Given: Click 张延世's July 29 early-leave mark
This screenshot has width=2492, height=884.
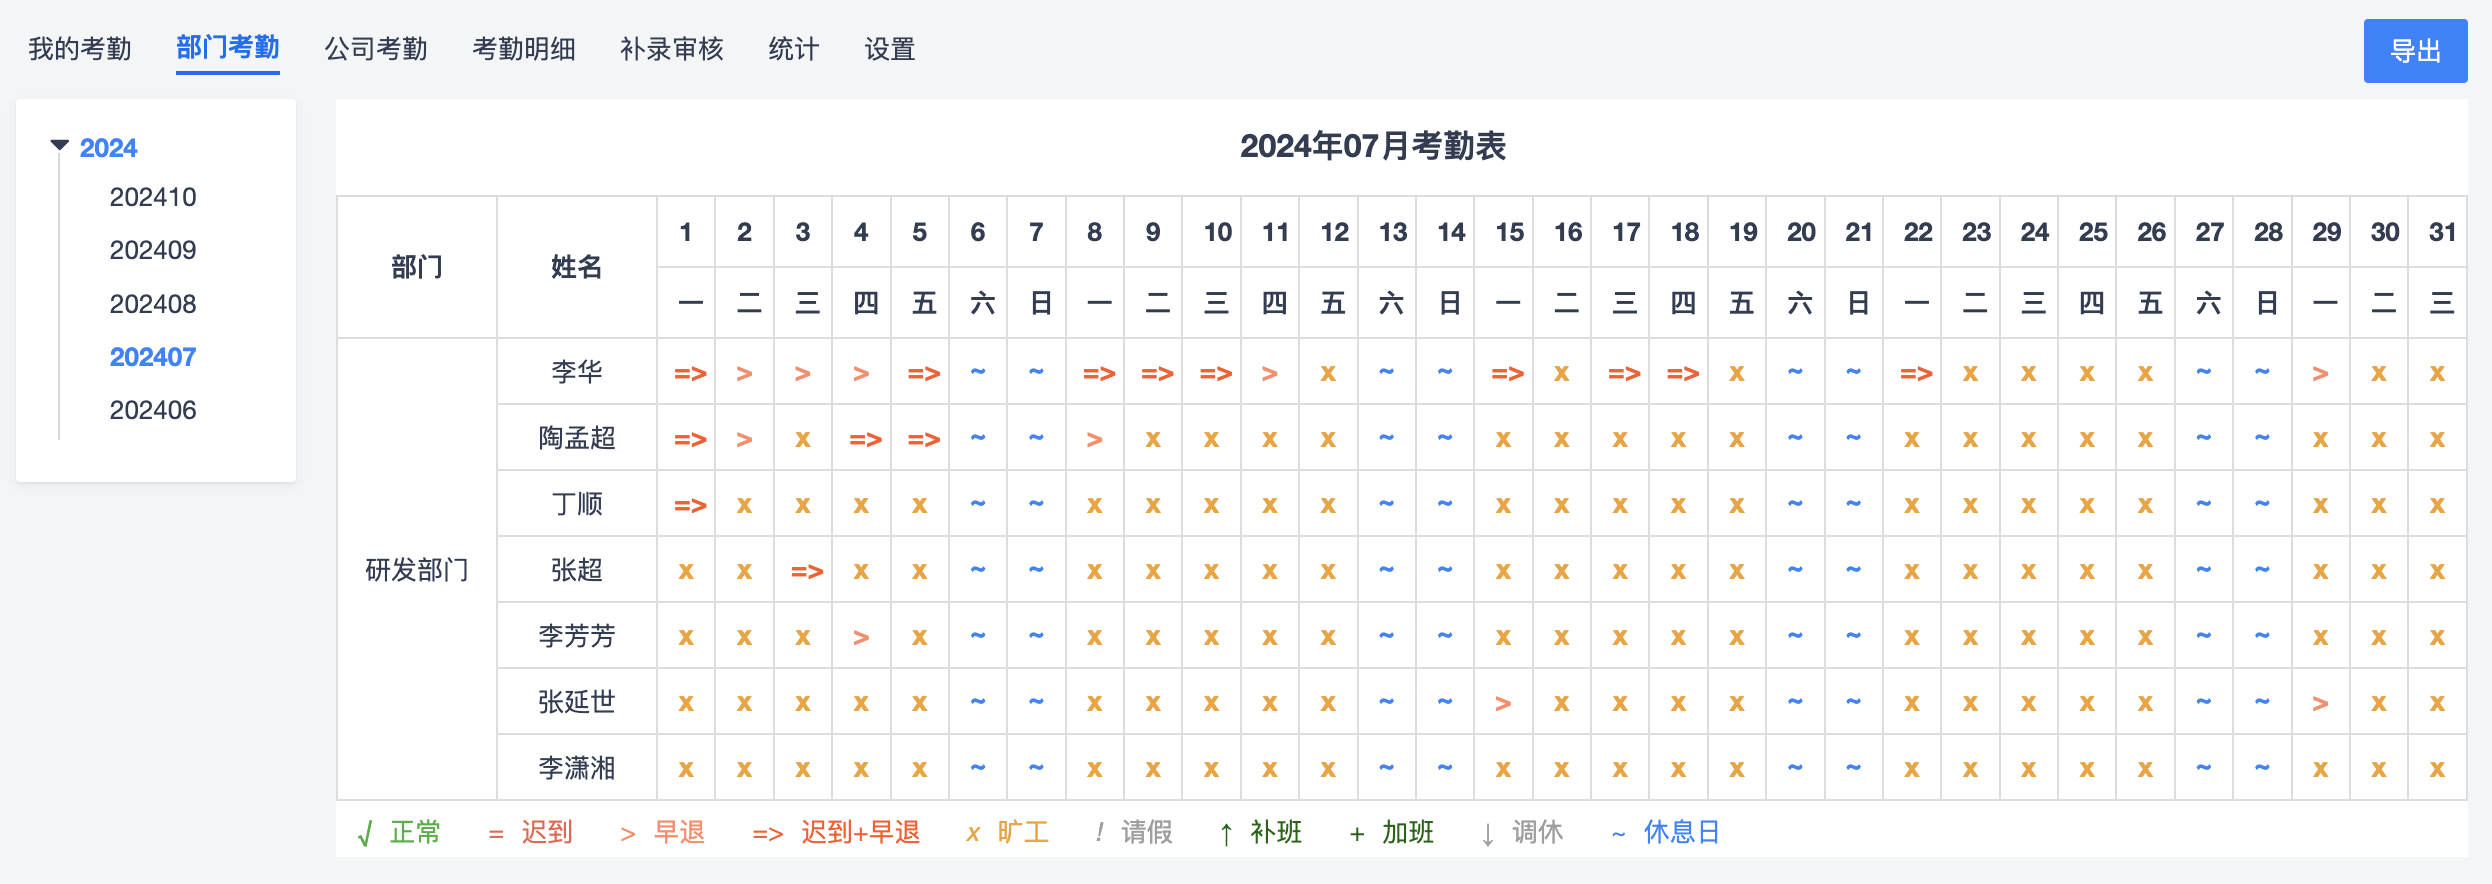Looking at the screenshot, I should (2321, 703).
